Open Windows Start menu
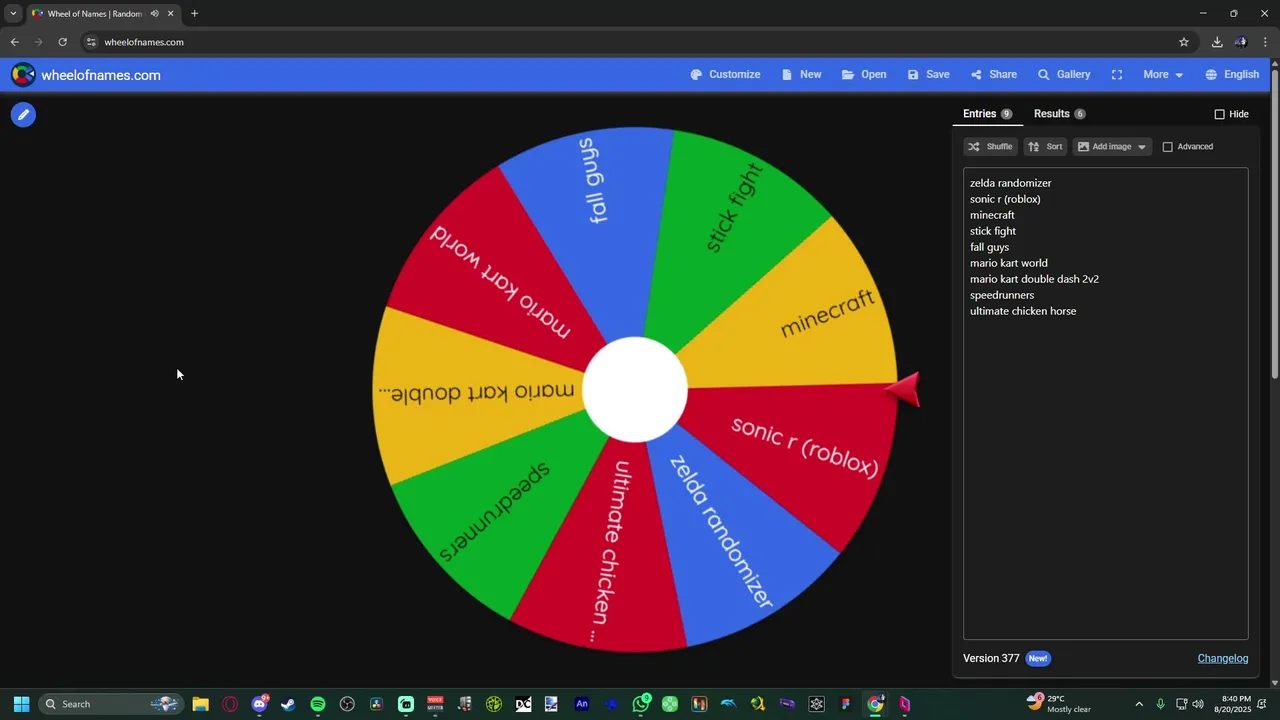 coord(21,704)
